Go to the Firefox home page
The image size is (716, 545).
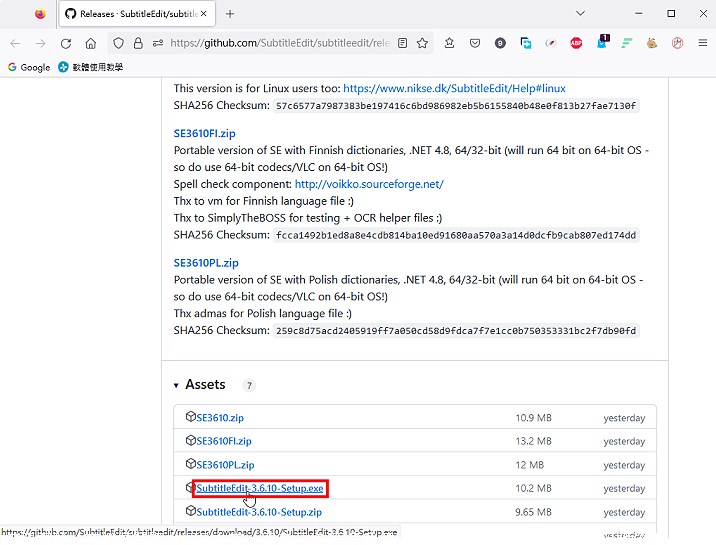coord(91,44)
